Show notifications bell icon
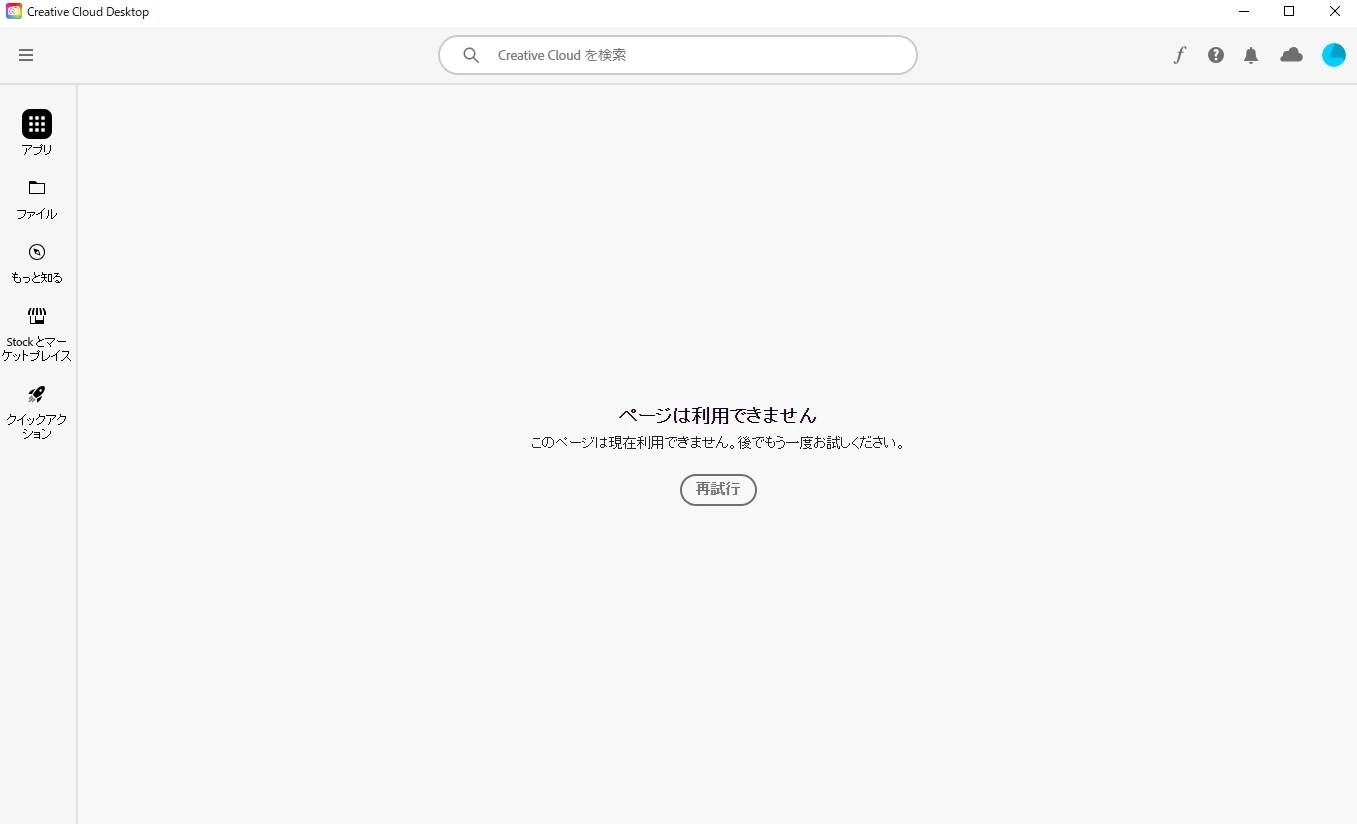The image size is (1357, 824). point(1251,56)
